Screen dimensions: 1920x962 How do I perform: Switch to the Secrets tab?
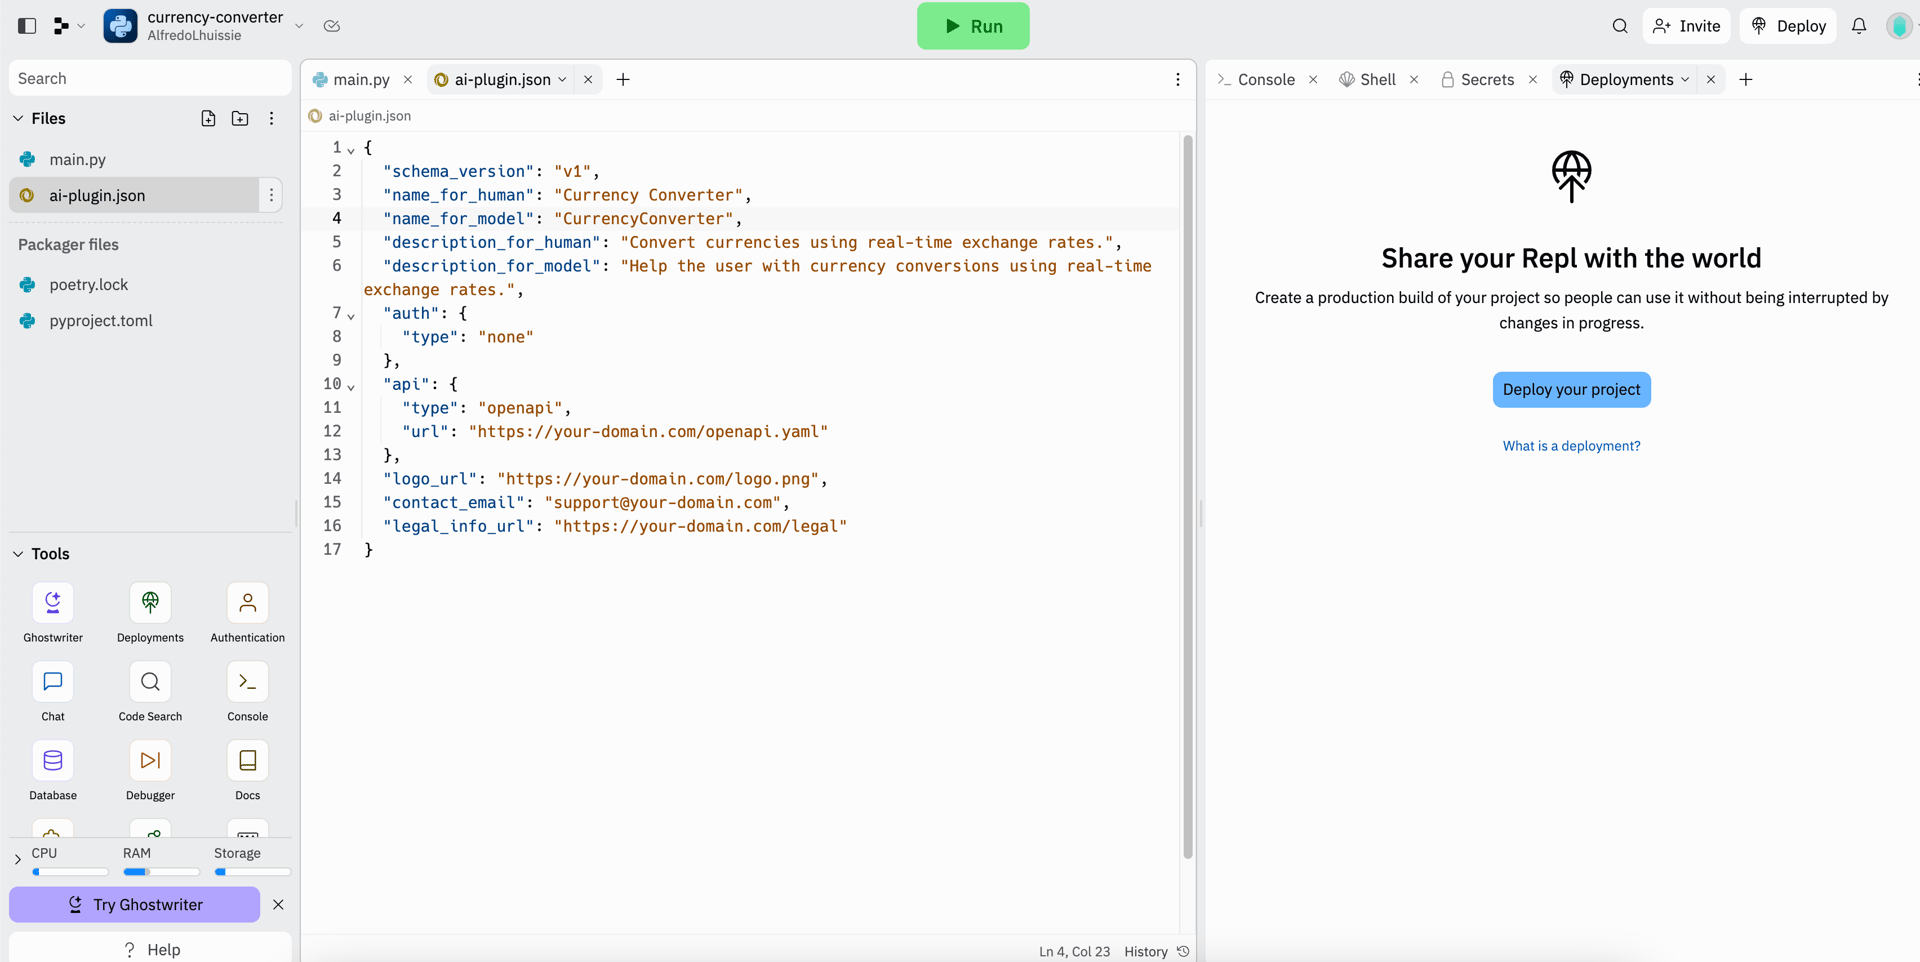(1477, 79)
